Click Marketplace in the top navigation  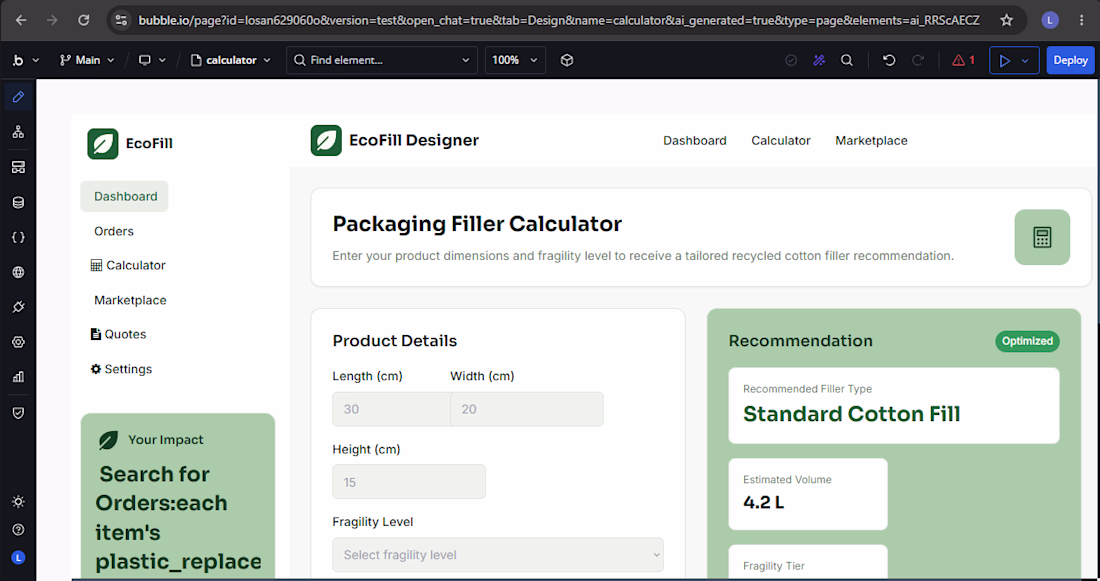click(871, 140)
